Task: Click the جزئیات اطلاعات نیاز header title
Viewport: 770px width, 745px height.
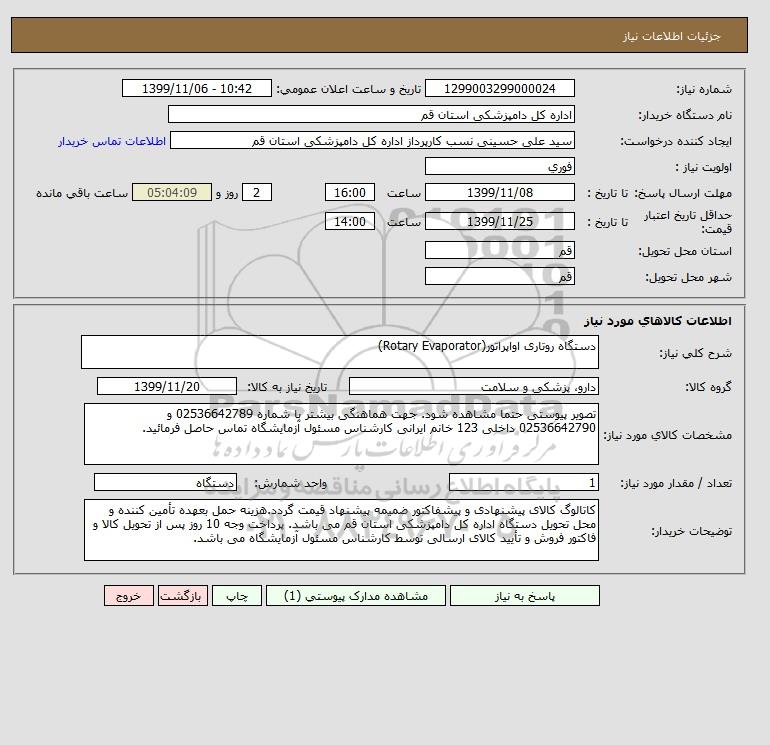Action: coord(671,36)
